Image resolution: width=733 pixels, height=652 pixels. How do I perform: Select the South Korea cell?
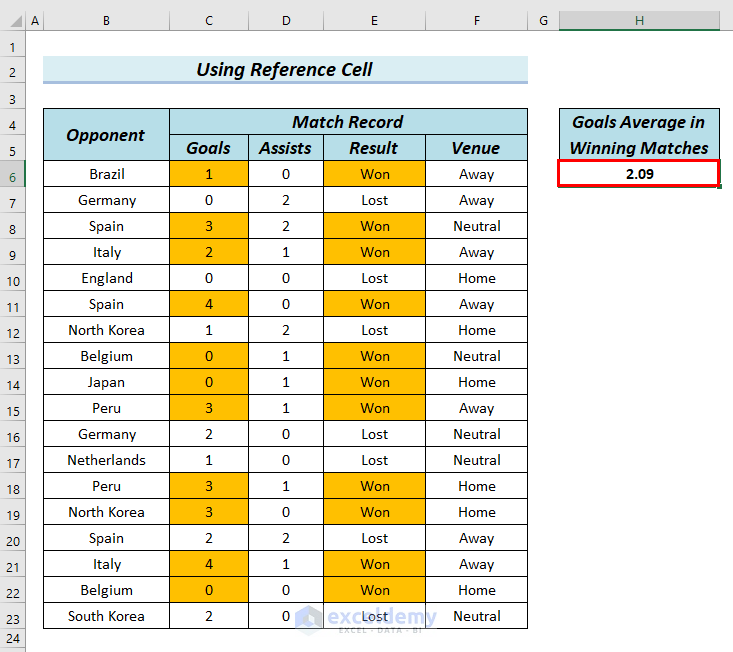(106, 616)
